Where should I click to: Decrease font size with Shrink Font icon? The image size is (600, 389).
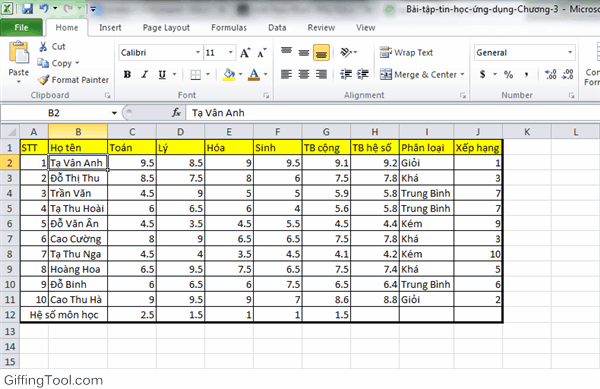click(x=262, y=53)
